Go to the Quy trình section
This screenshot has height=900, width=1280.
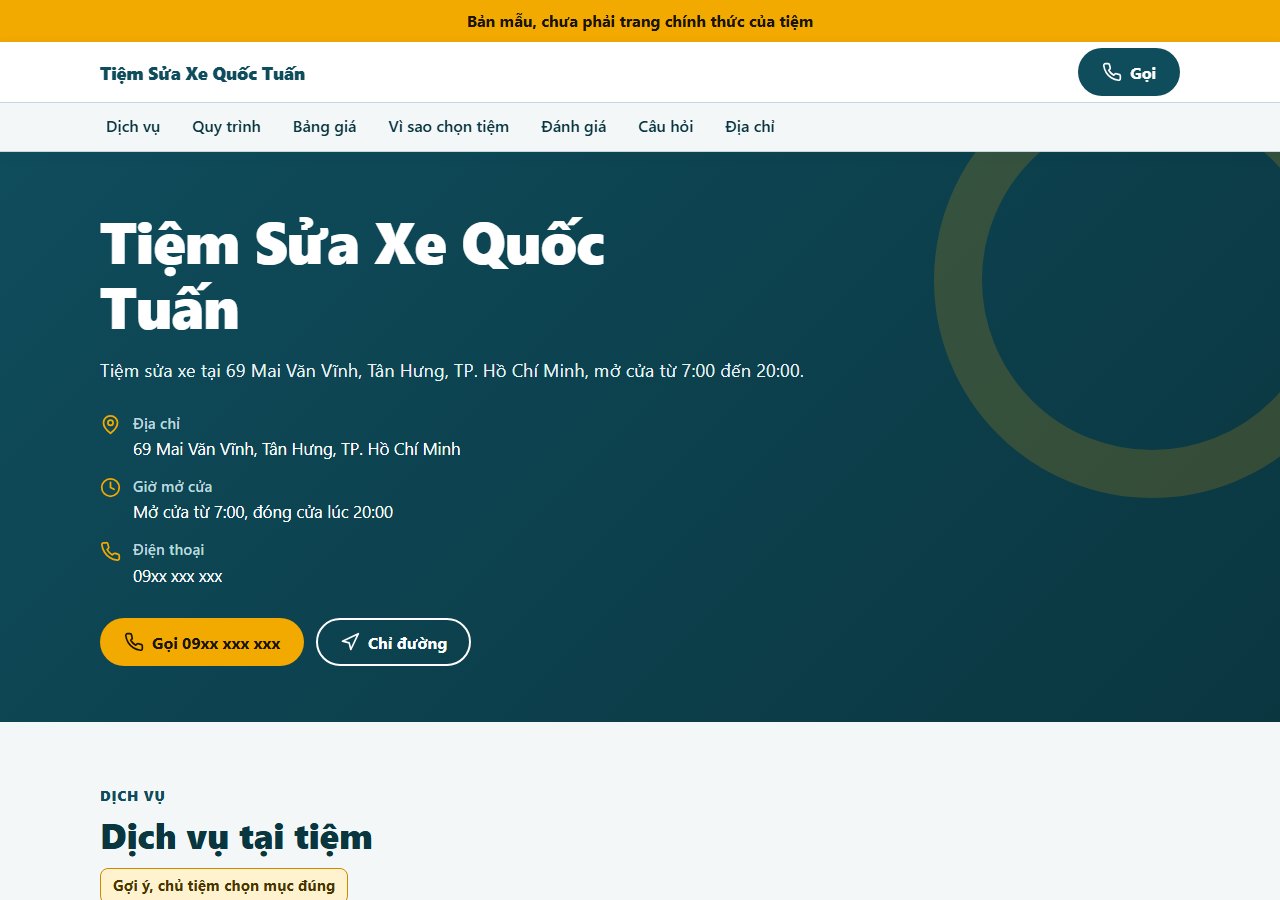click(226, 127)
